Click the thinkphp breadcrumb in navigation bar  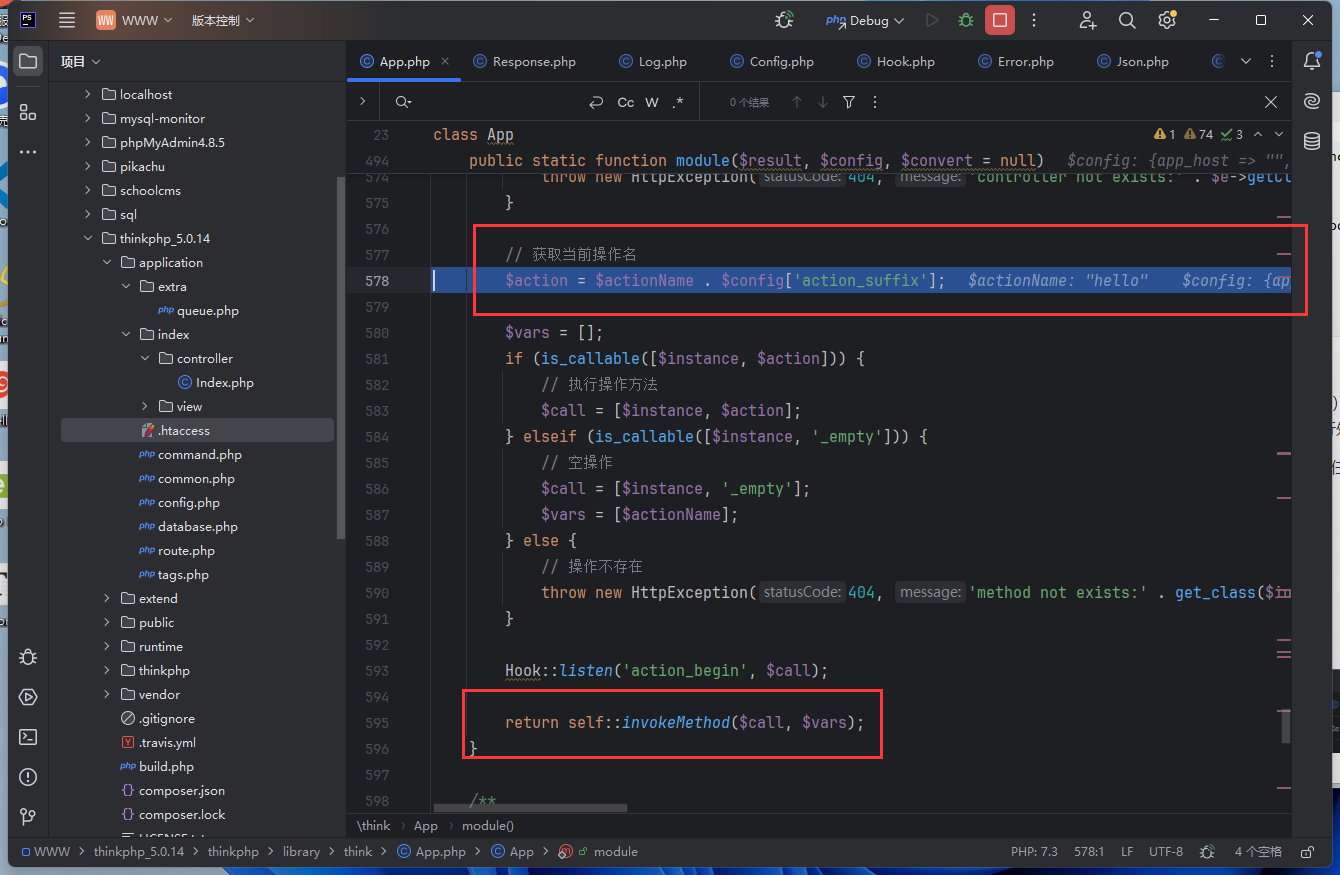(232, 852)
